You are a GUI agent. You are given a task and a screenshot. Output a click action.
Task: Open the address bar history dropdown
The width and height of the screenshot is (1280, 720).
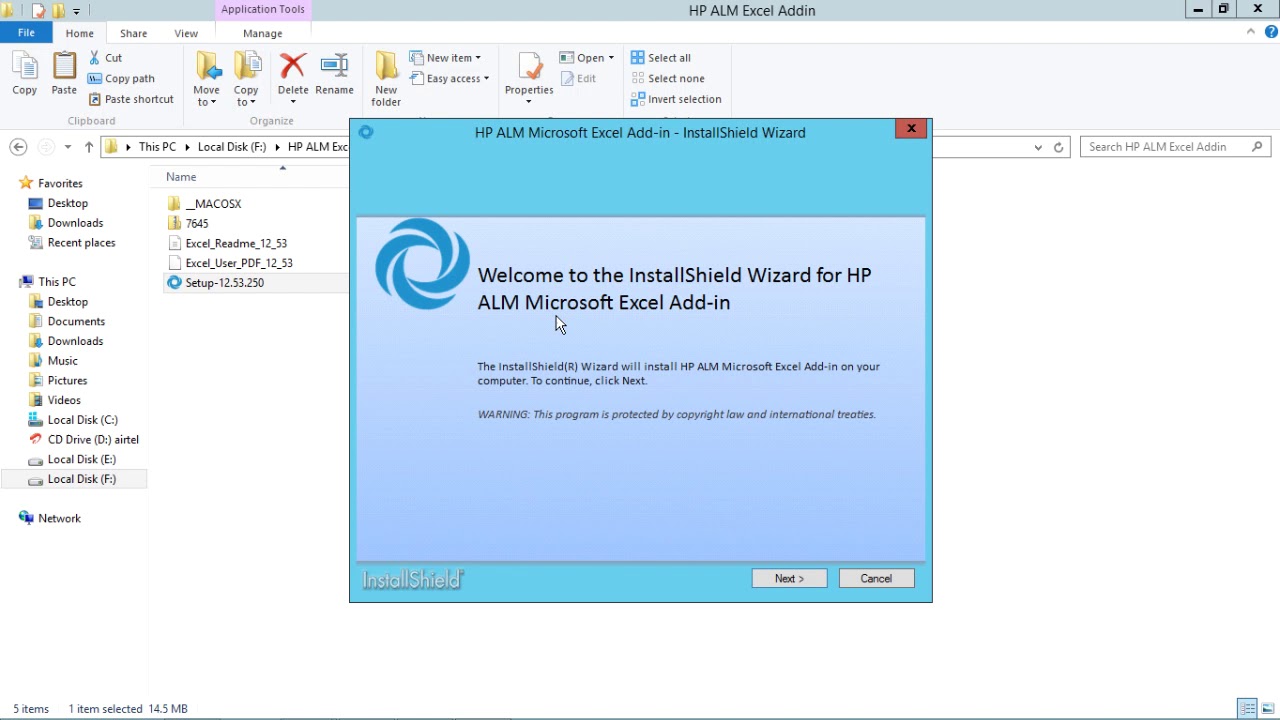(x=1038, y=147)
